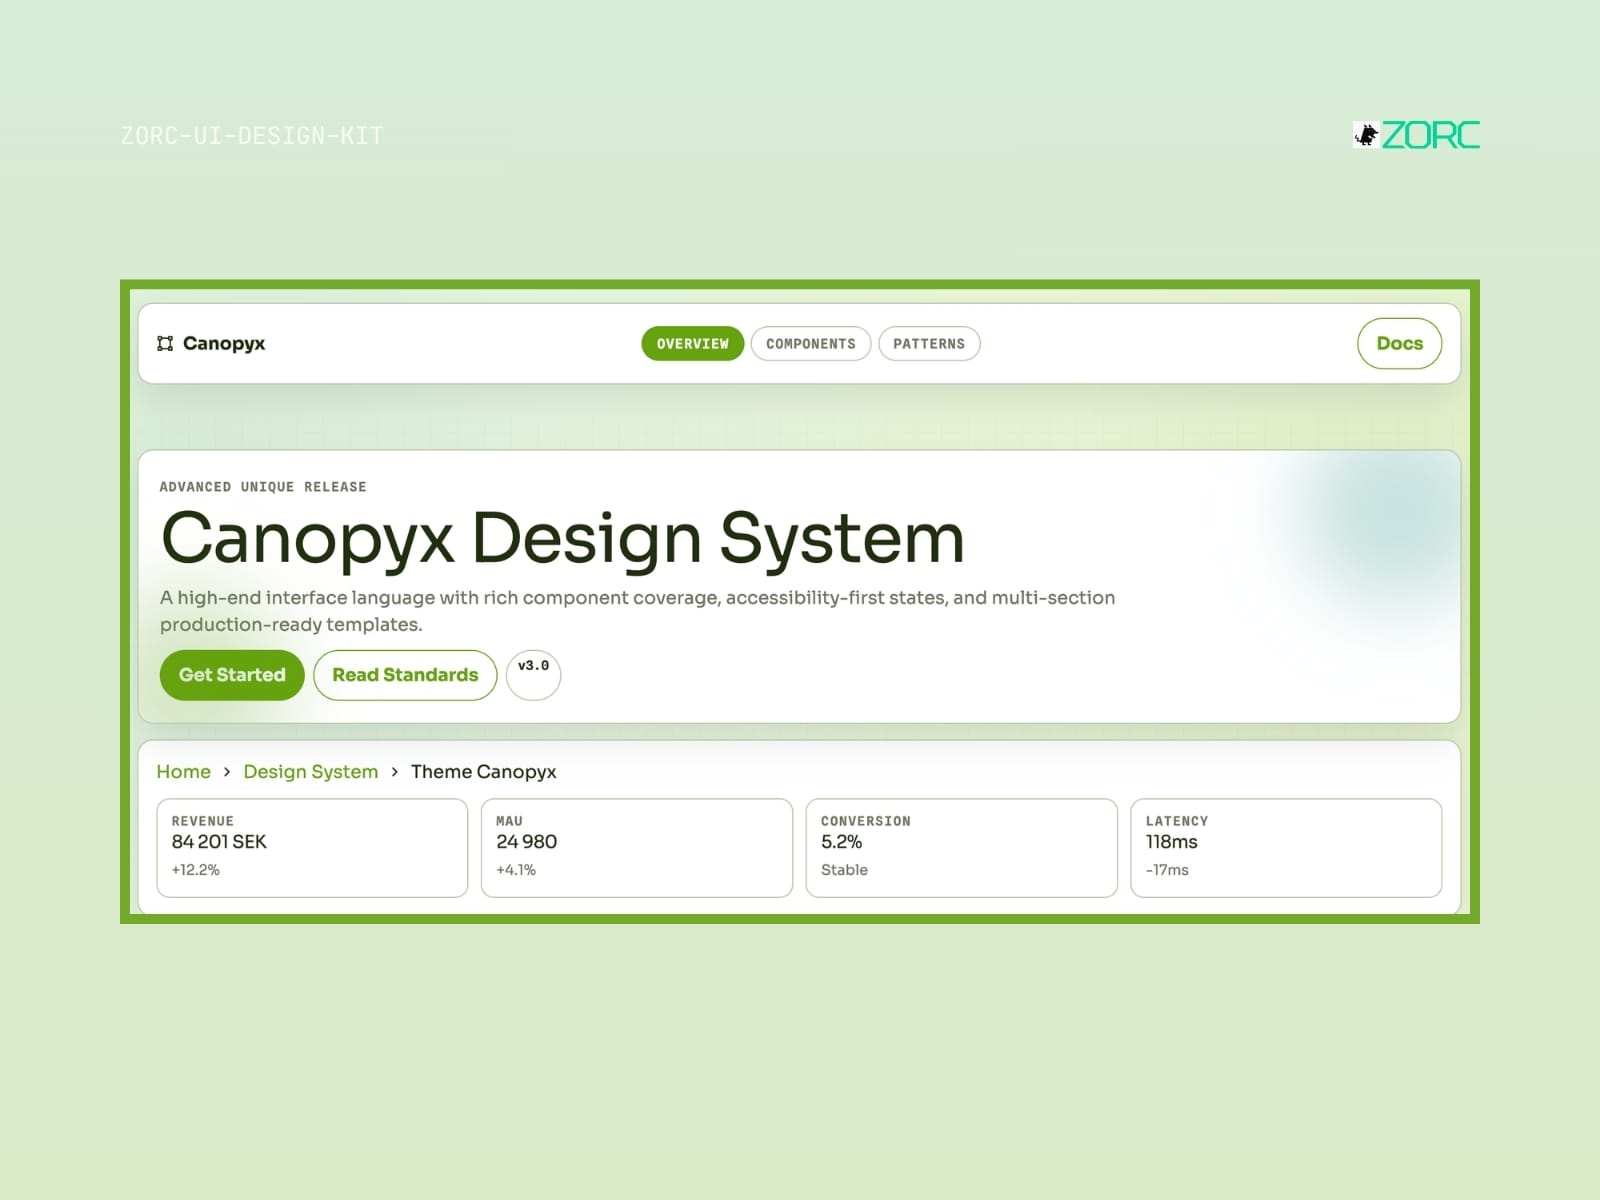Select the Revenue stat card
1600x1200 pixels.
click(x=312, y=848)
